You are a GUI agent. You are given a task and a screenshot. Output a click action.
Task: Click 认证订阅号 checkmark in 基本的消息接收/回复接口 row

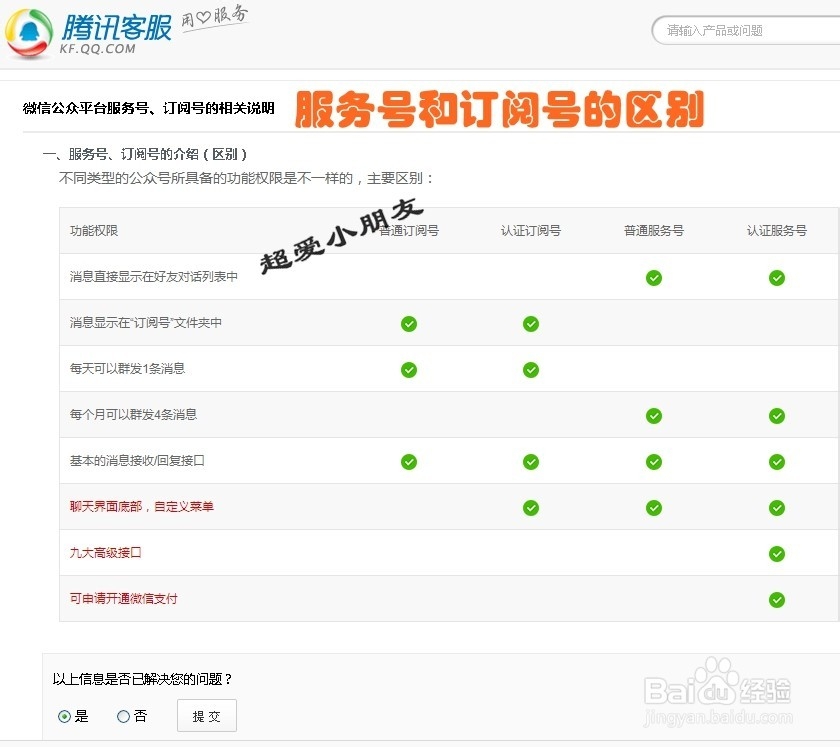tap(531, 462)
